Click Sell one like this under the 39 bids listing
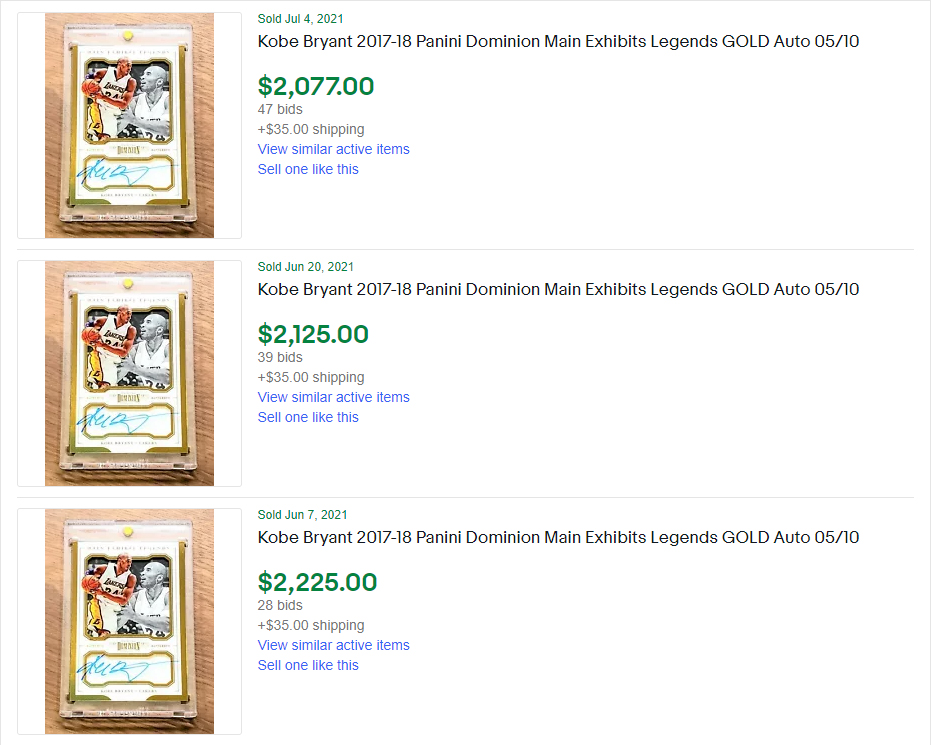This screenshot has width=931, height=745. [x=308, y=417]
